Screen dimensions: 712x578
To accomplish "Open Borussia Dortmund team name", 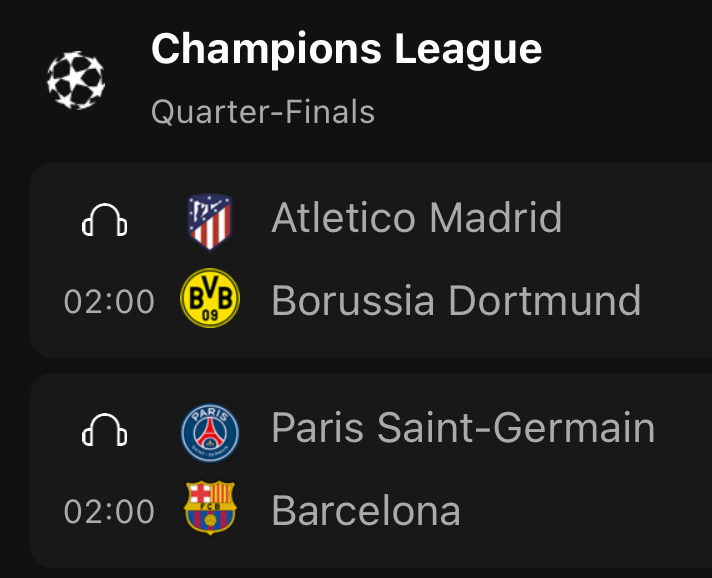I will coord(456,301).
